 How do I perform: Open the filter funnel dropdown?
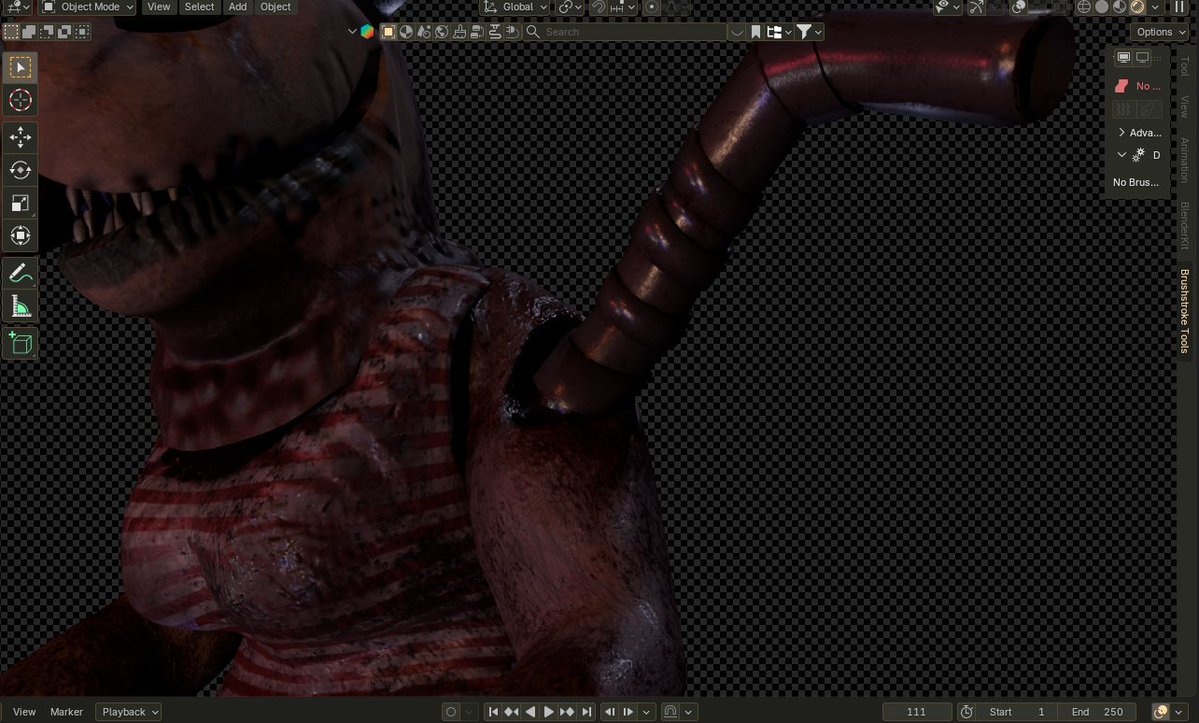pyautogui.click(x=809, y=31)
